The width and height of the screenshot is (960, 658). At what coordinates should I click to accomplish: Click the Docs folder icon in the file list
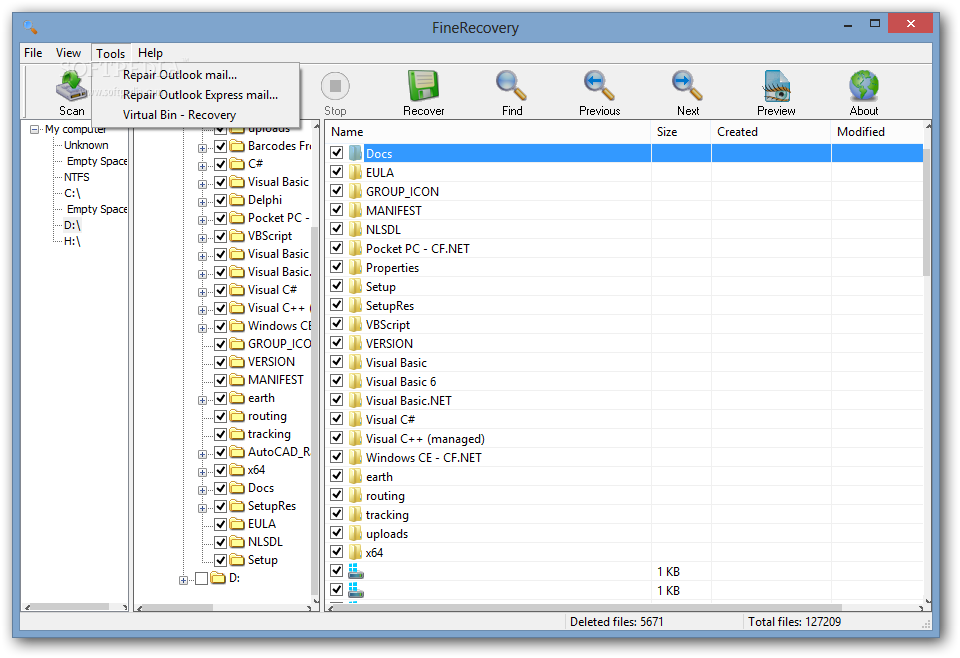(355, 153)
